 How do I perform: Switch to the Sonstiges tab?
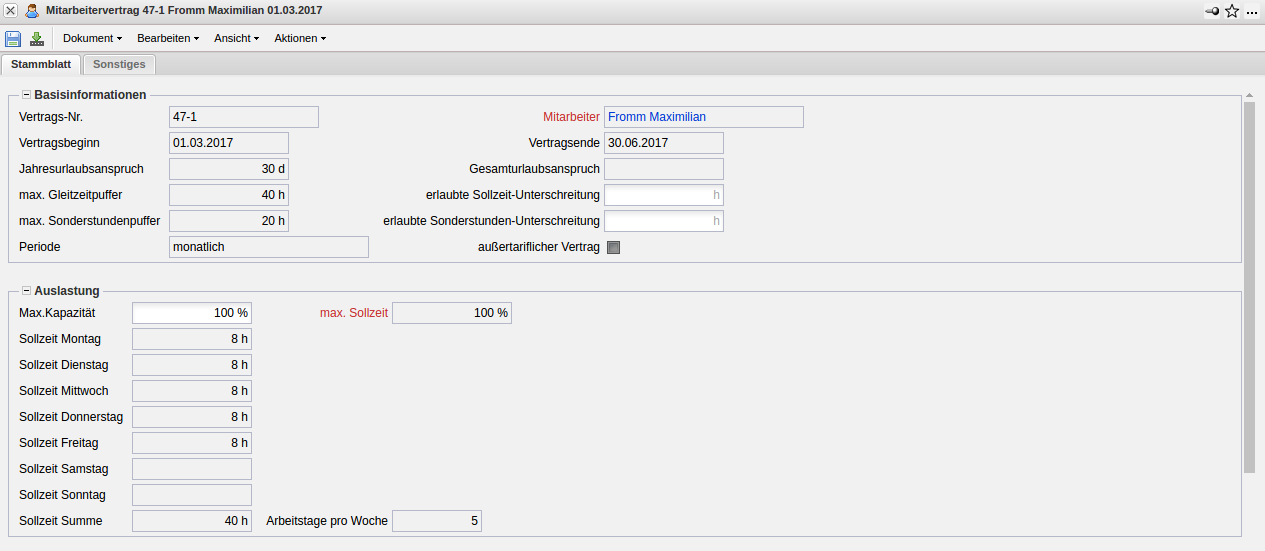click(119, 64)
